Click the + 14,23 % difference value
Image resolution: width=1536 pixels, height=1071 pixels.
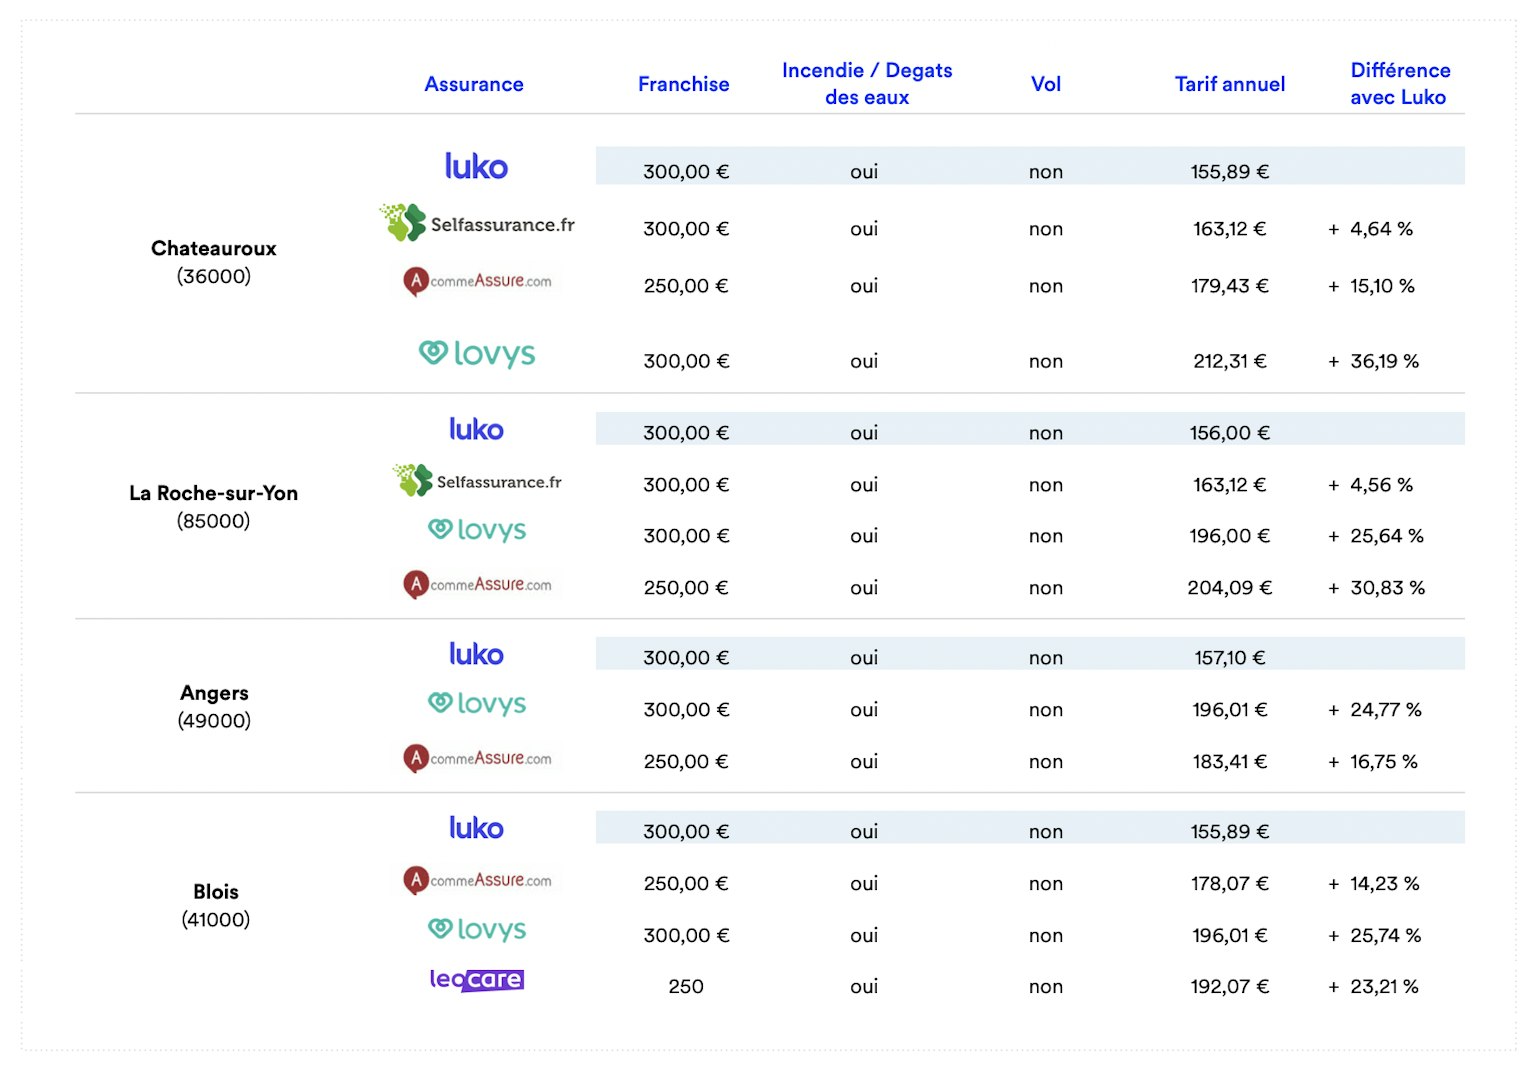[1374, 884]
